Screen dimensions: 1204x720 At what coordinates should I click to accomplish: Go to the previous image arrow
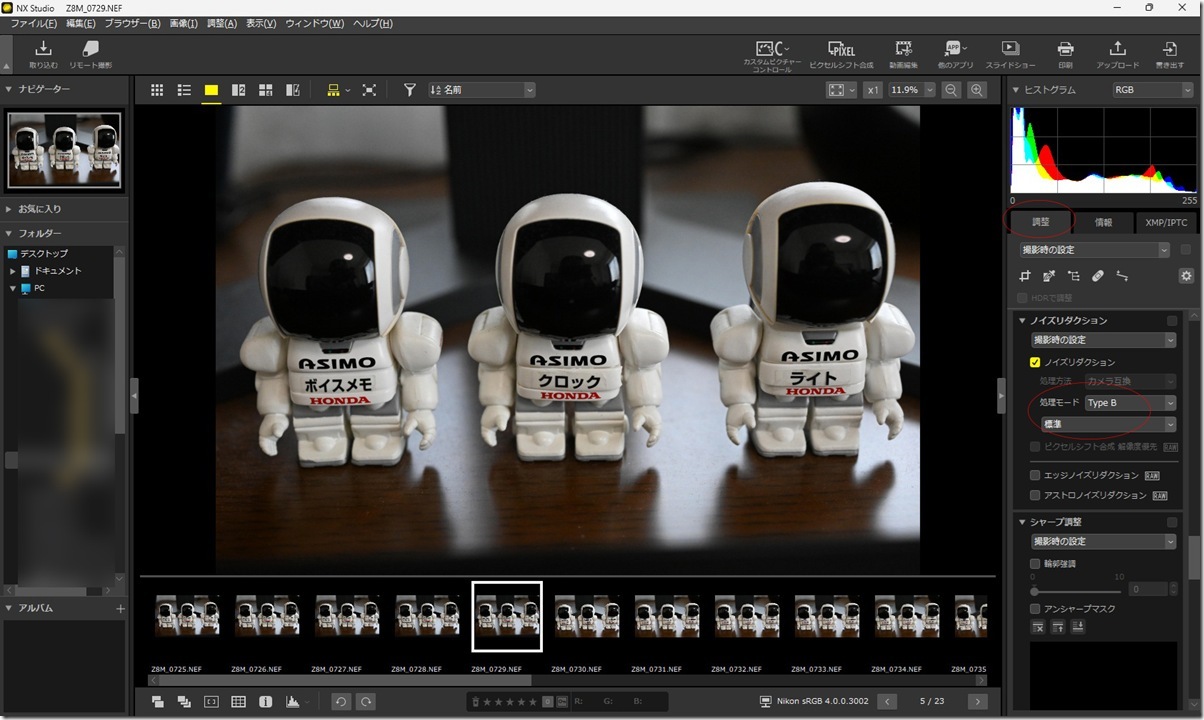(x=885, y=702)
